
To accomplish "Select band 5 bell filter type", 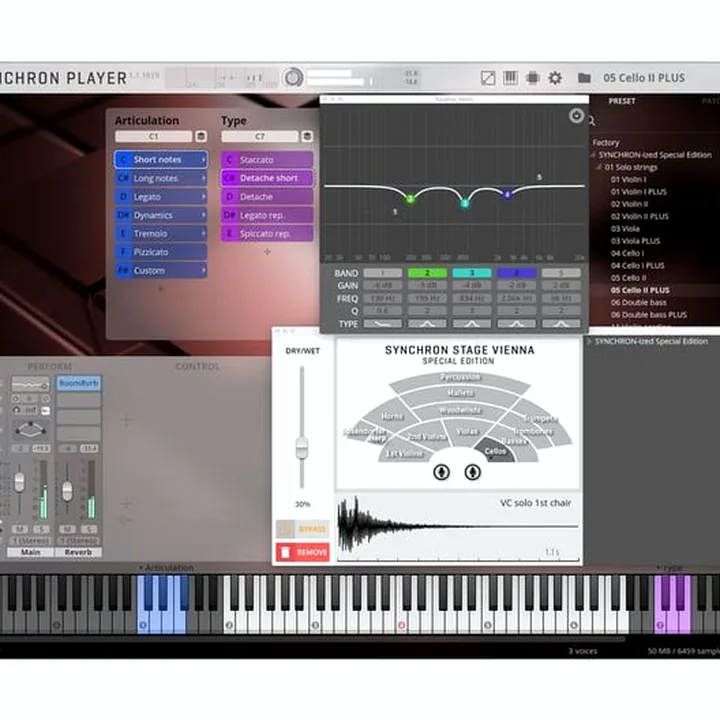I will point(561,324).
